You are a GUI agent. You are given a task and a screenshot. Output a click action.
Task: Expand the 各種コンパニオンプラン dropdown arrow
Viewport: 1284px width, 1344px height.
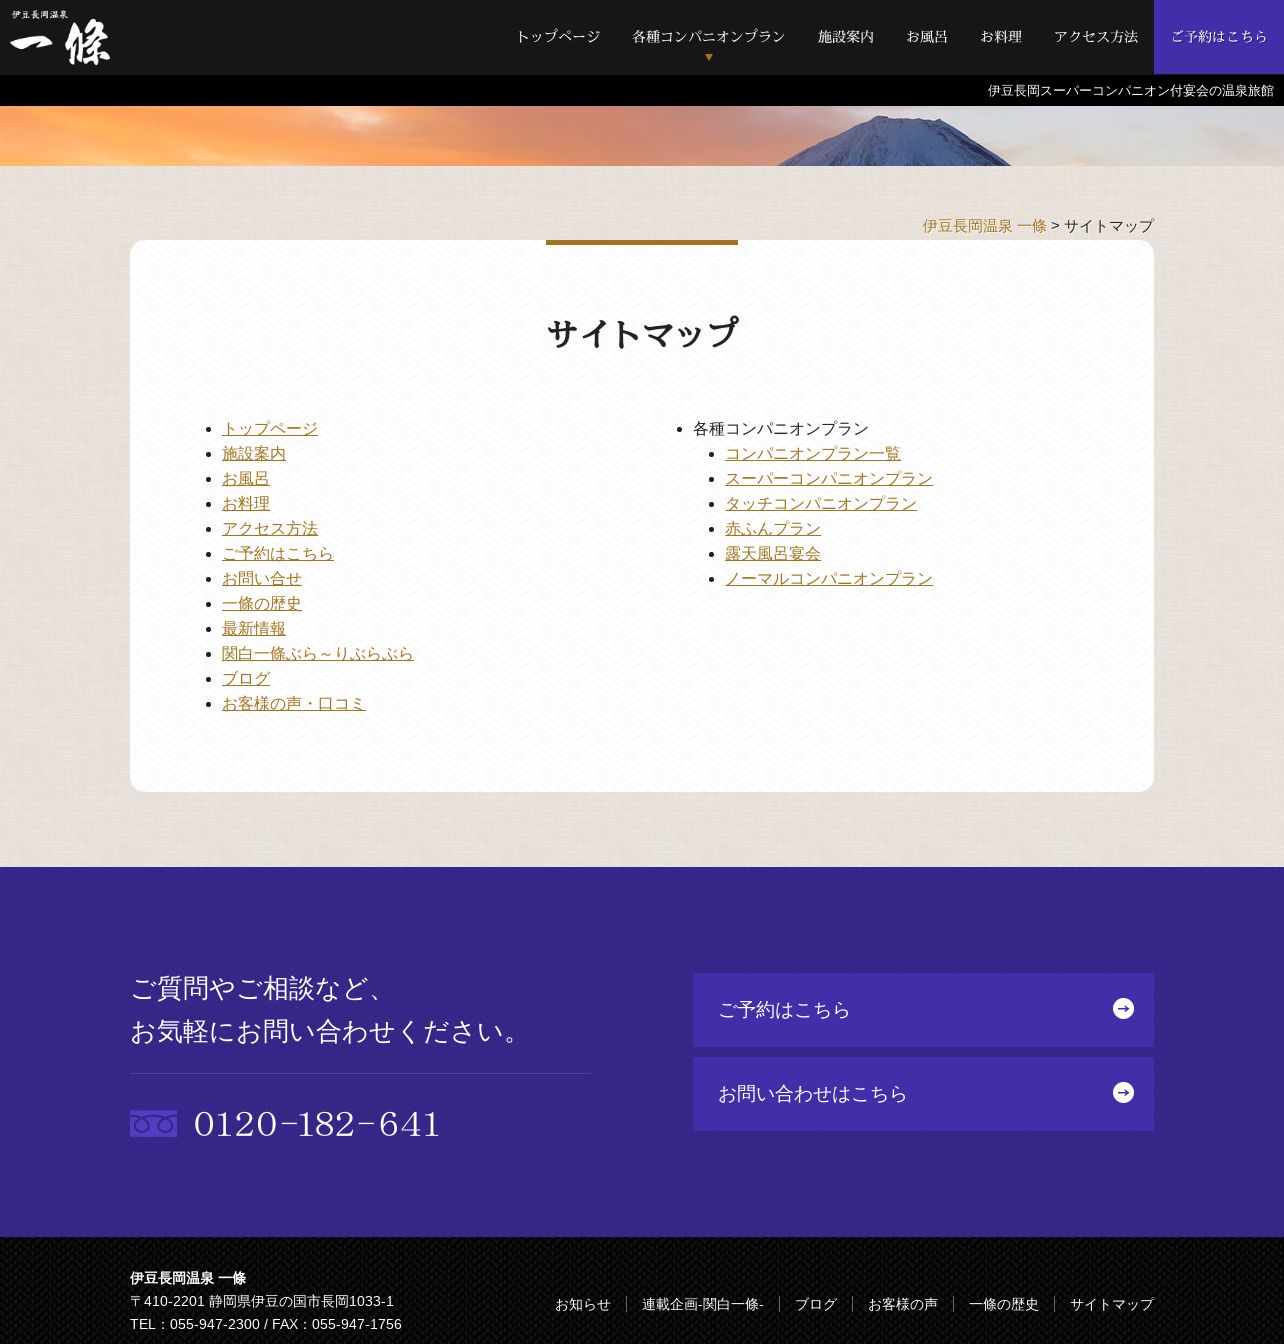point(709,57)
